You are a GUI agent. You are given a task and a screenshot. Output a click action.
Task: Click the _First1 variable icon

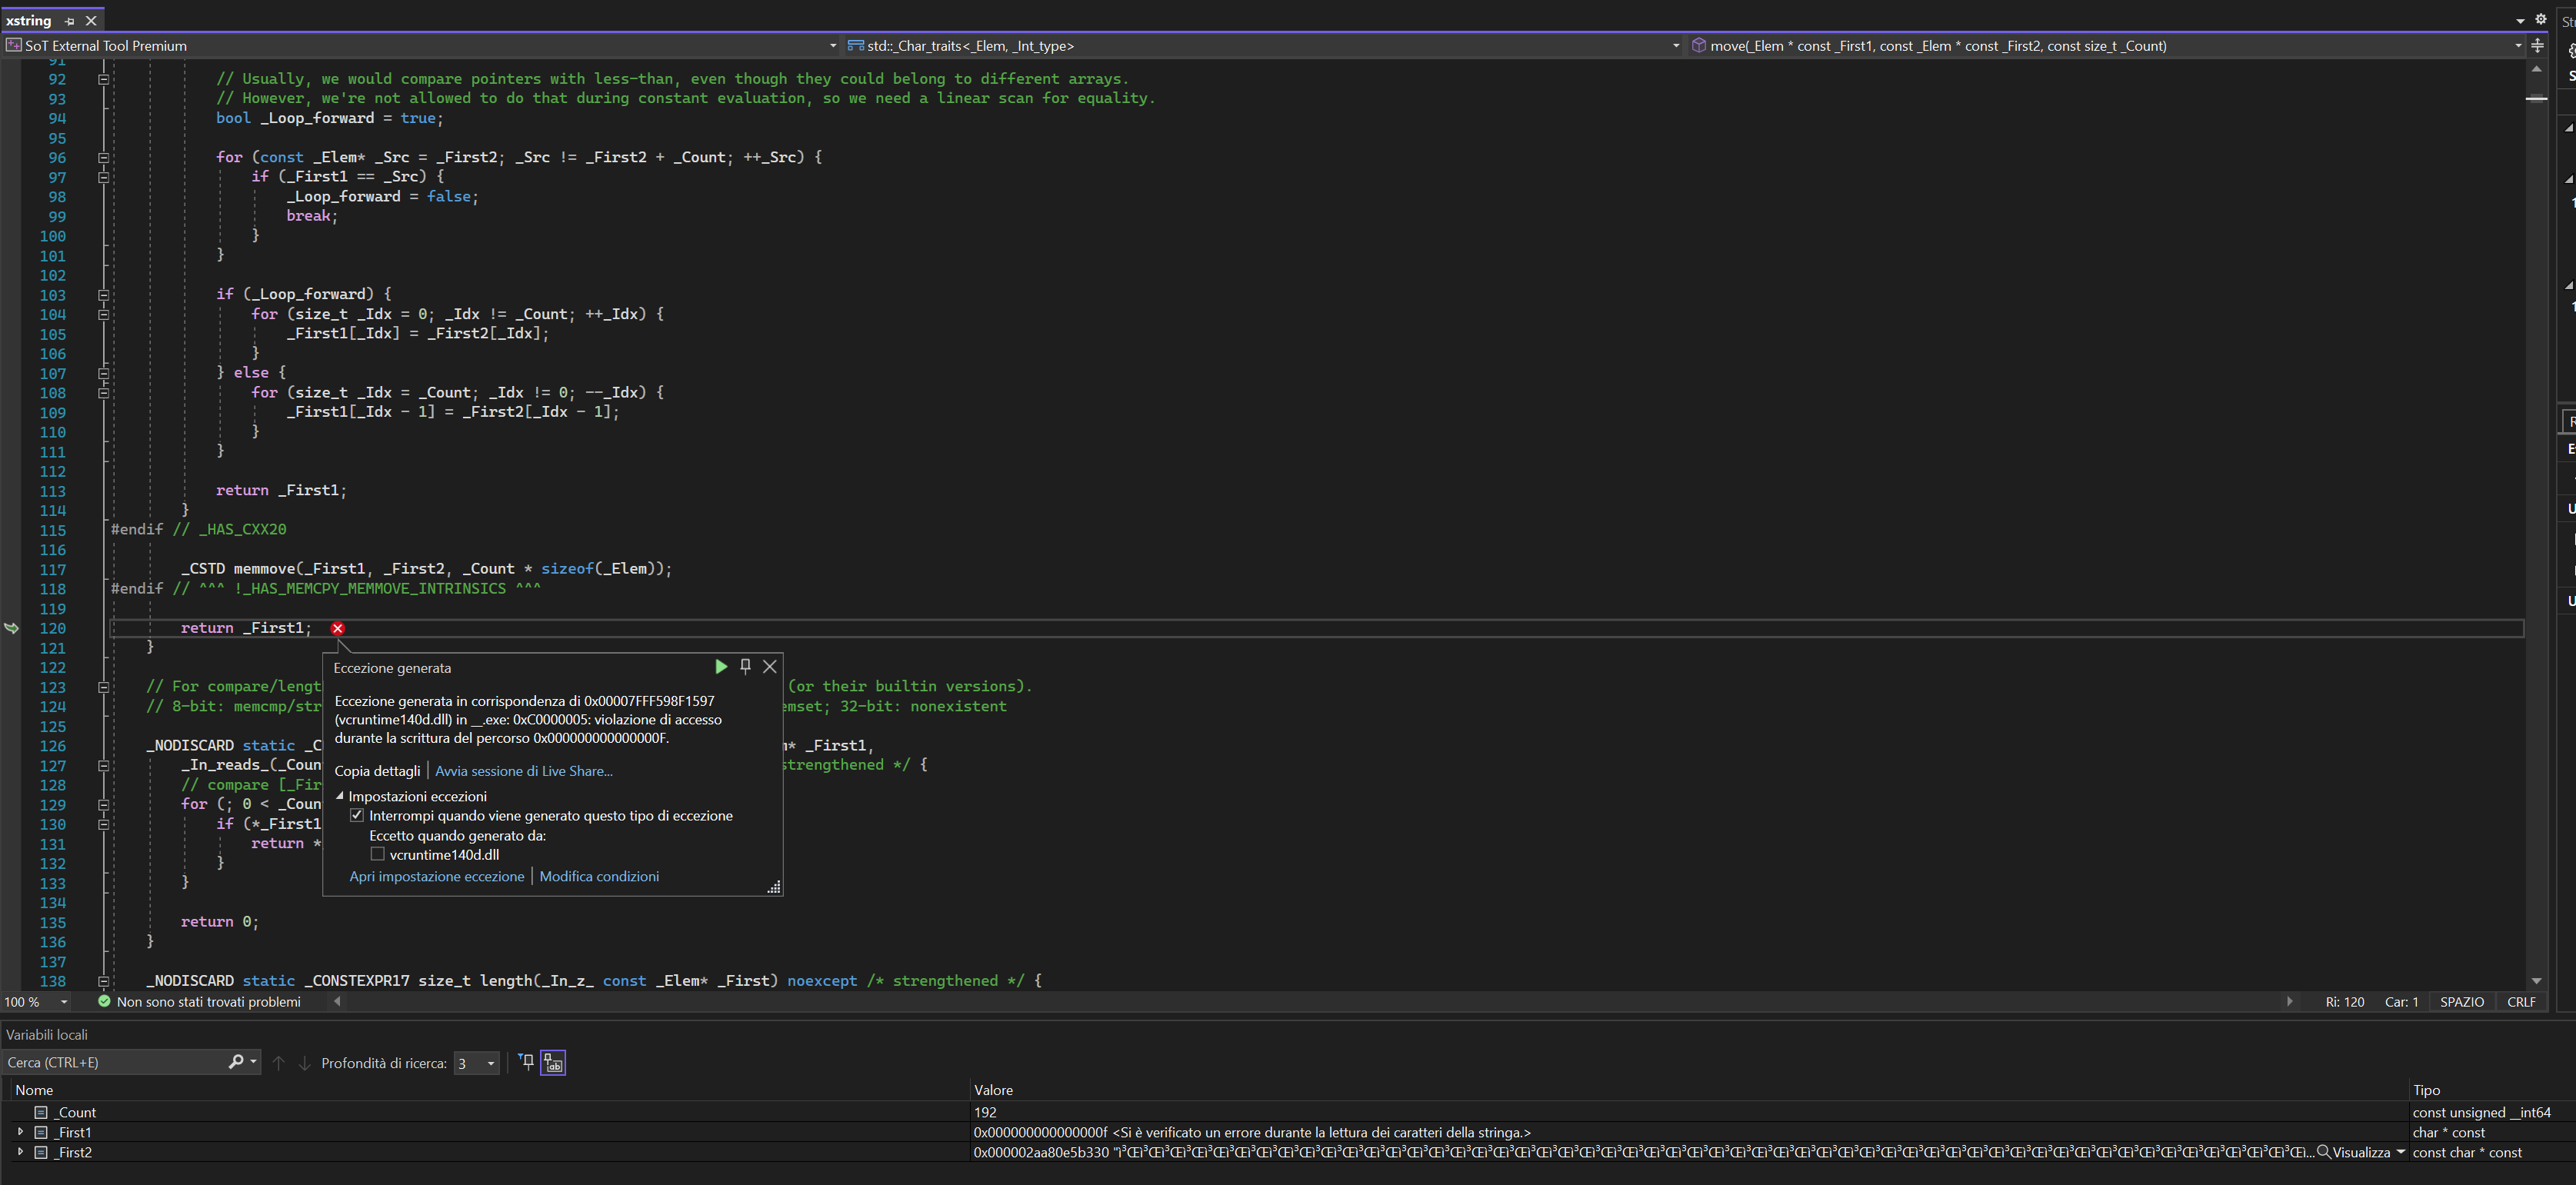tap(41, 1132)
